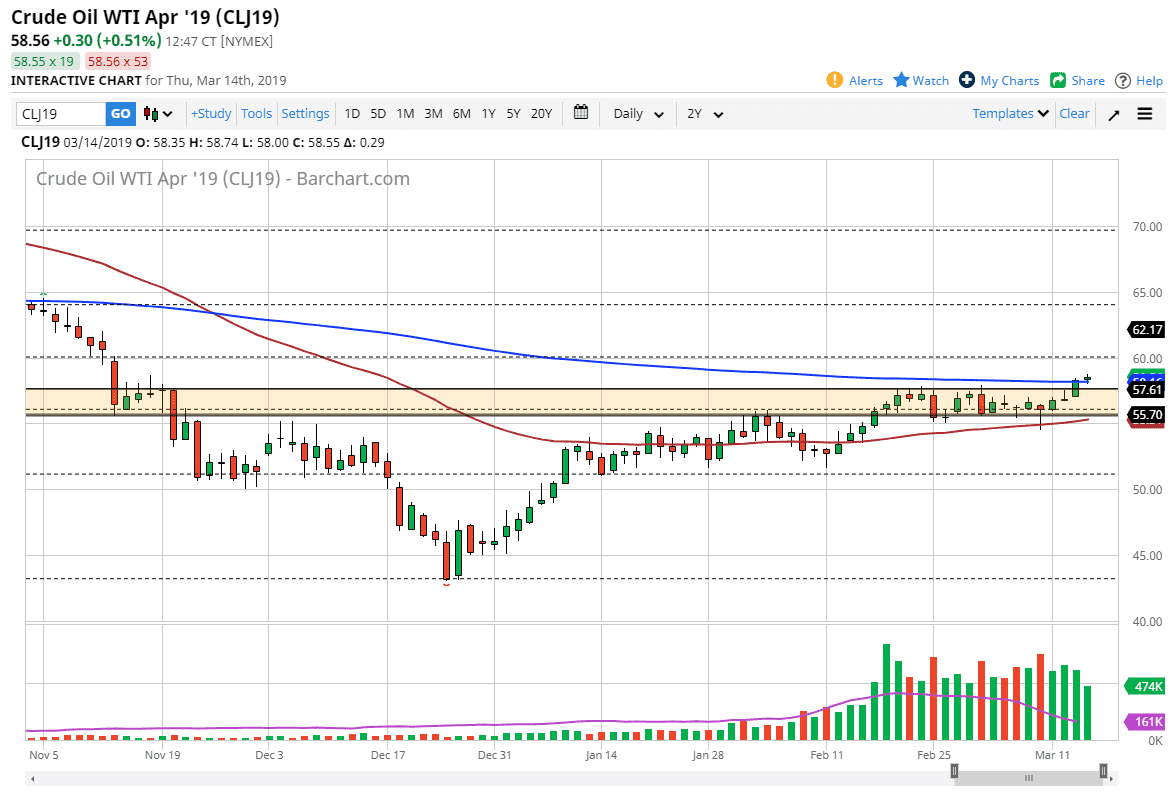Click the CLJ19 symbol input field
The image size is (1173, 795).
60,113
